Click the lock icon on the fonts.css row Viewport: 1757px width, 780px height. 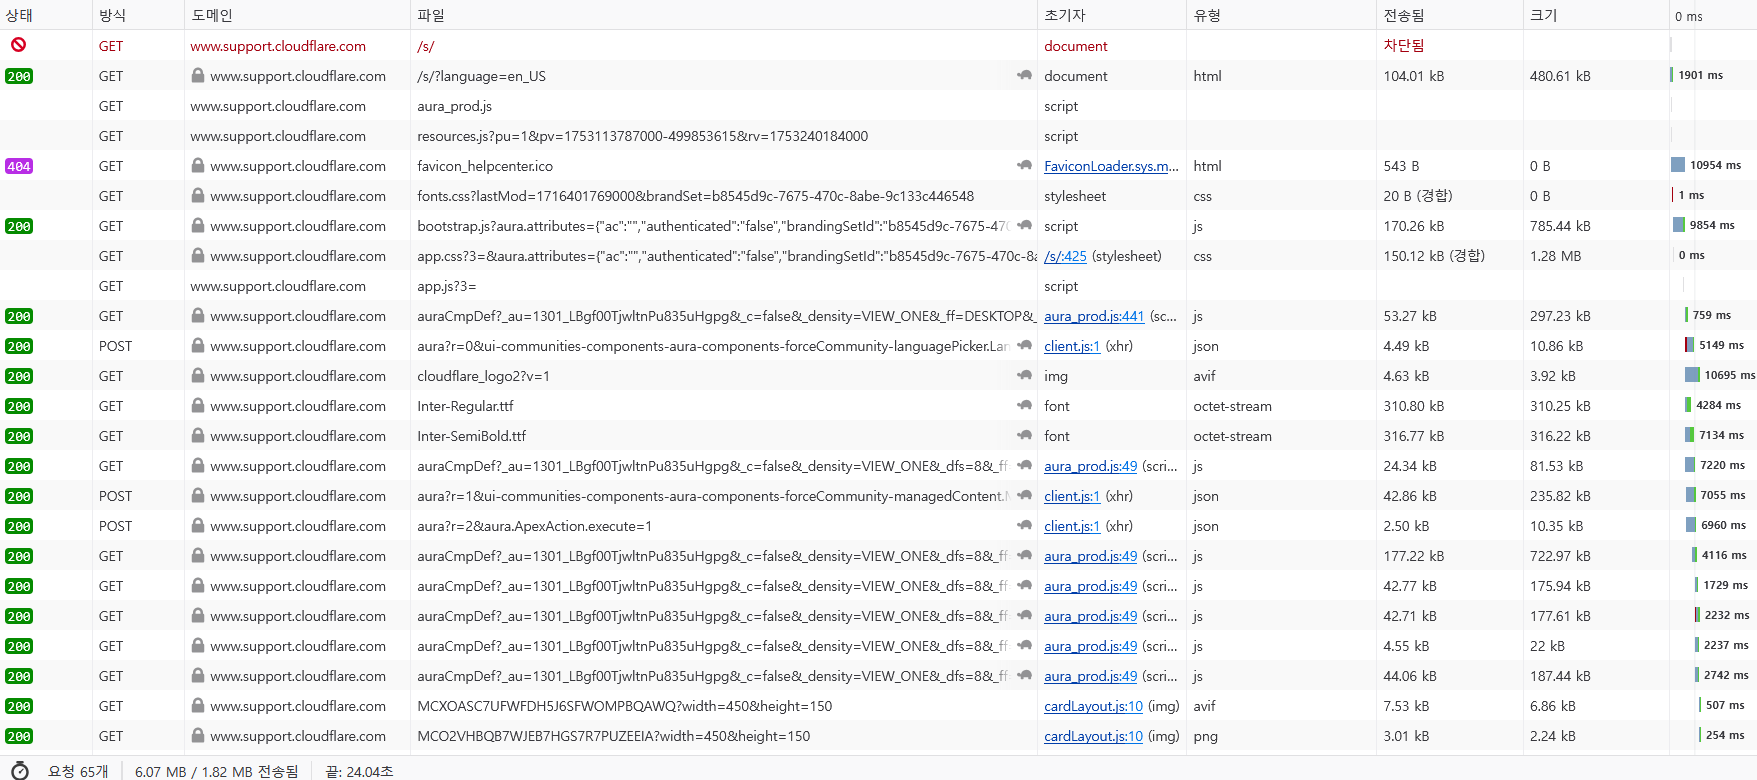(x=198, y=196)
